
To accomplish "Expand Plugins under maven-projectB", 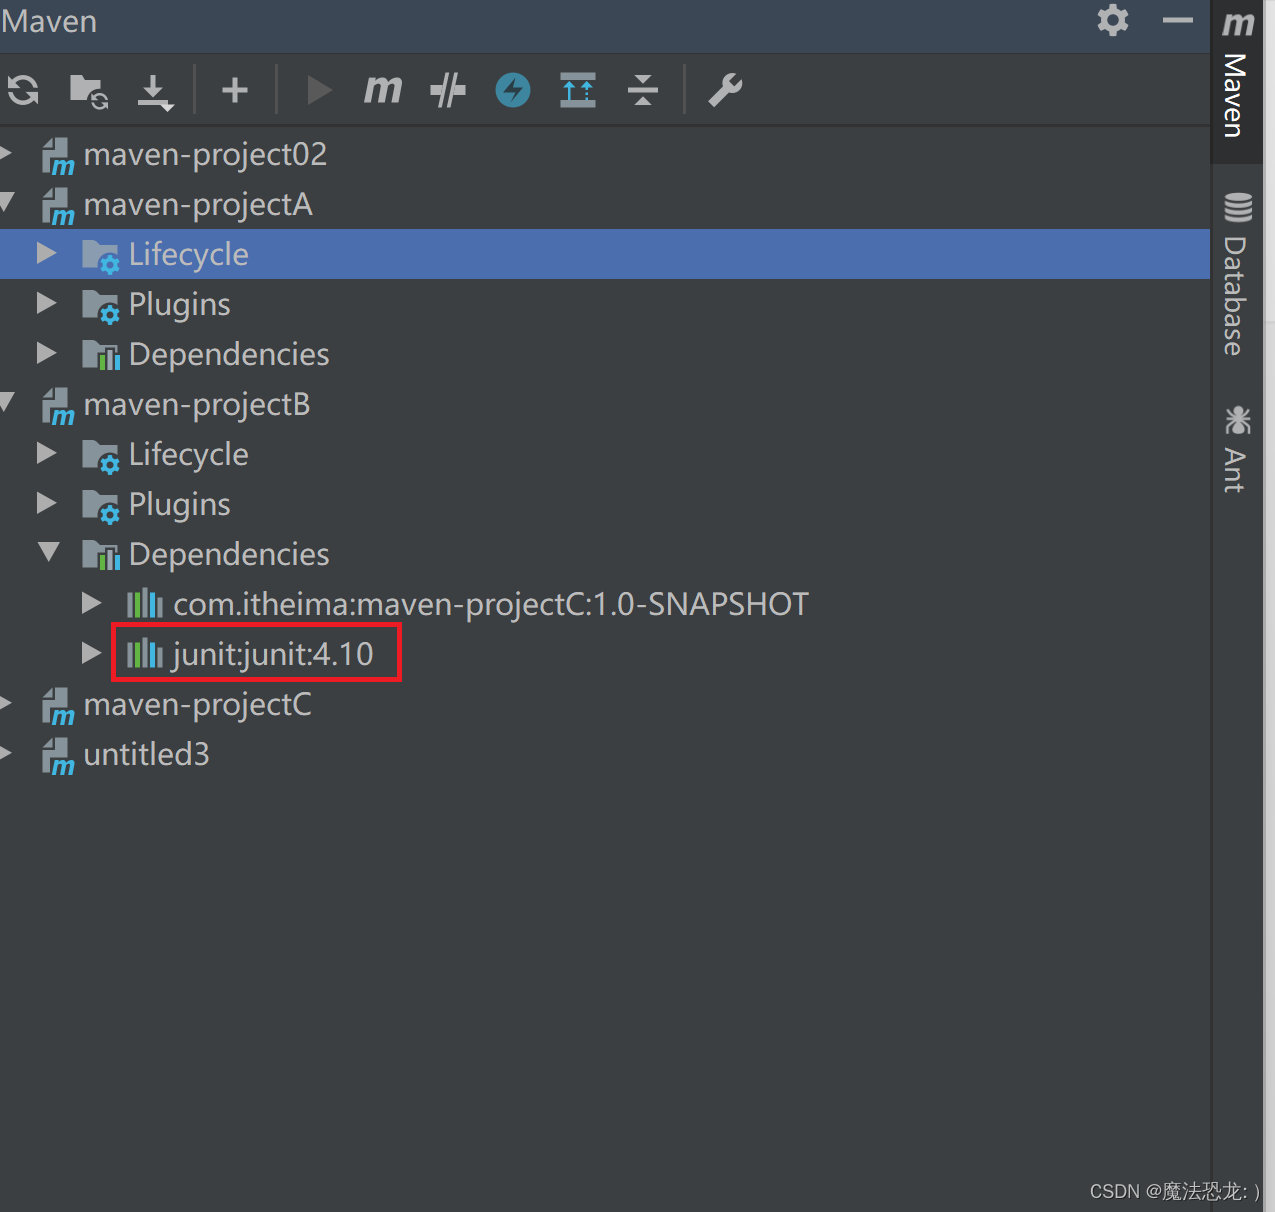I will click(x=47, y=503).
